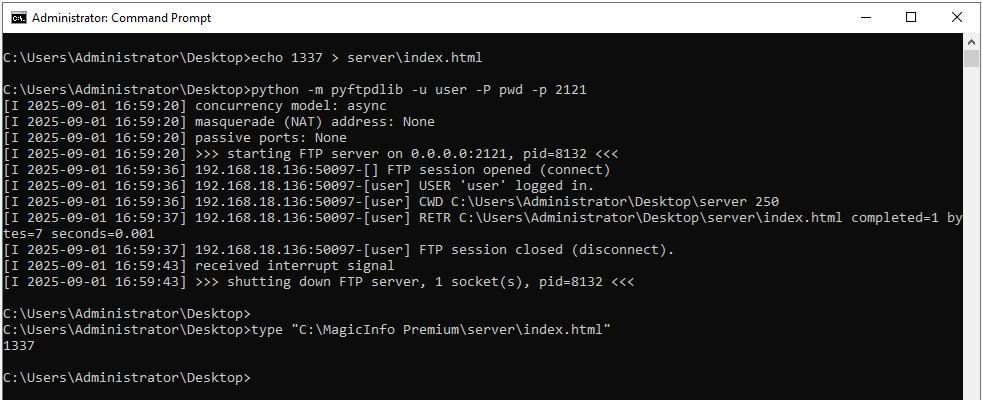982x400 pixels.
Task: Click the "concurrency model: async" log line
Action: point(290,106)
